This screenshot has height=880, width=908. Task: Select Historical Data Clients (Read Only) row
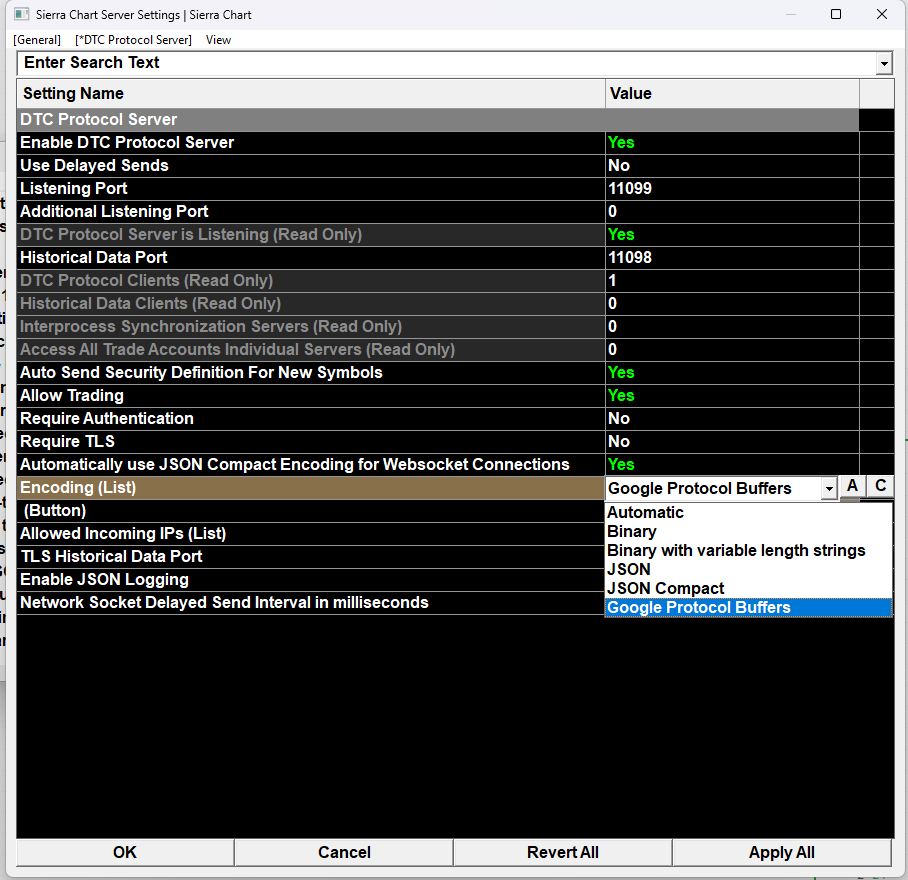pos(311,303)
